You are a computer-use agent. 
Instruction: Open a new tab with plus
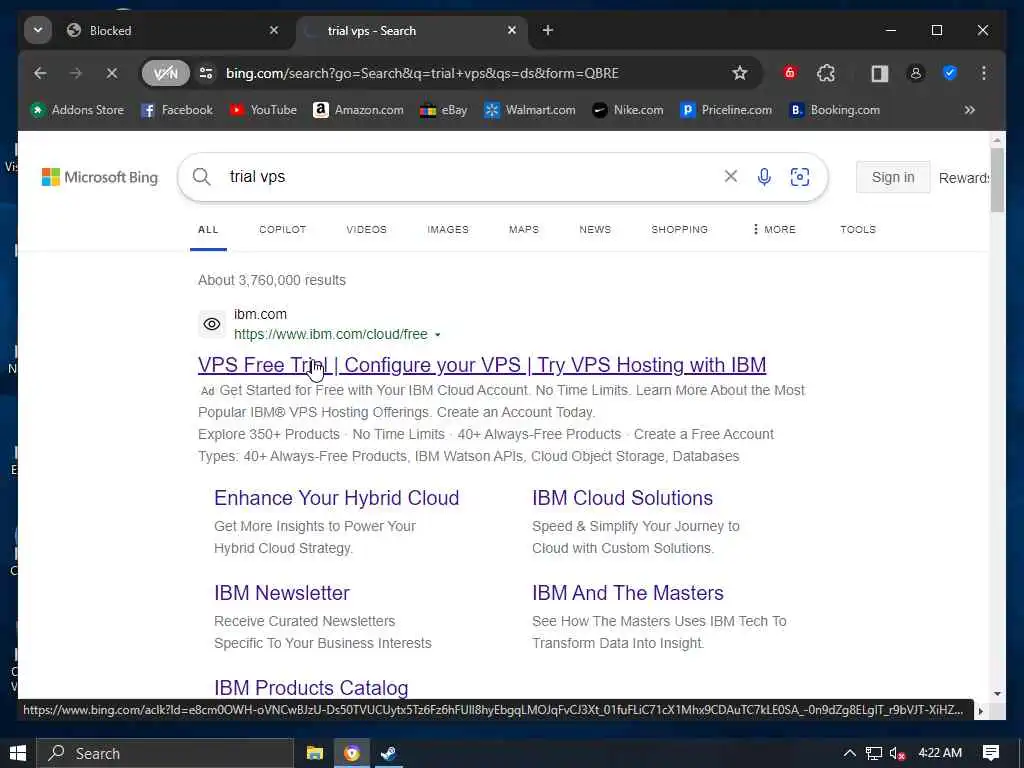pyautogui.click(x=548, y=30)
